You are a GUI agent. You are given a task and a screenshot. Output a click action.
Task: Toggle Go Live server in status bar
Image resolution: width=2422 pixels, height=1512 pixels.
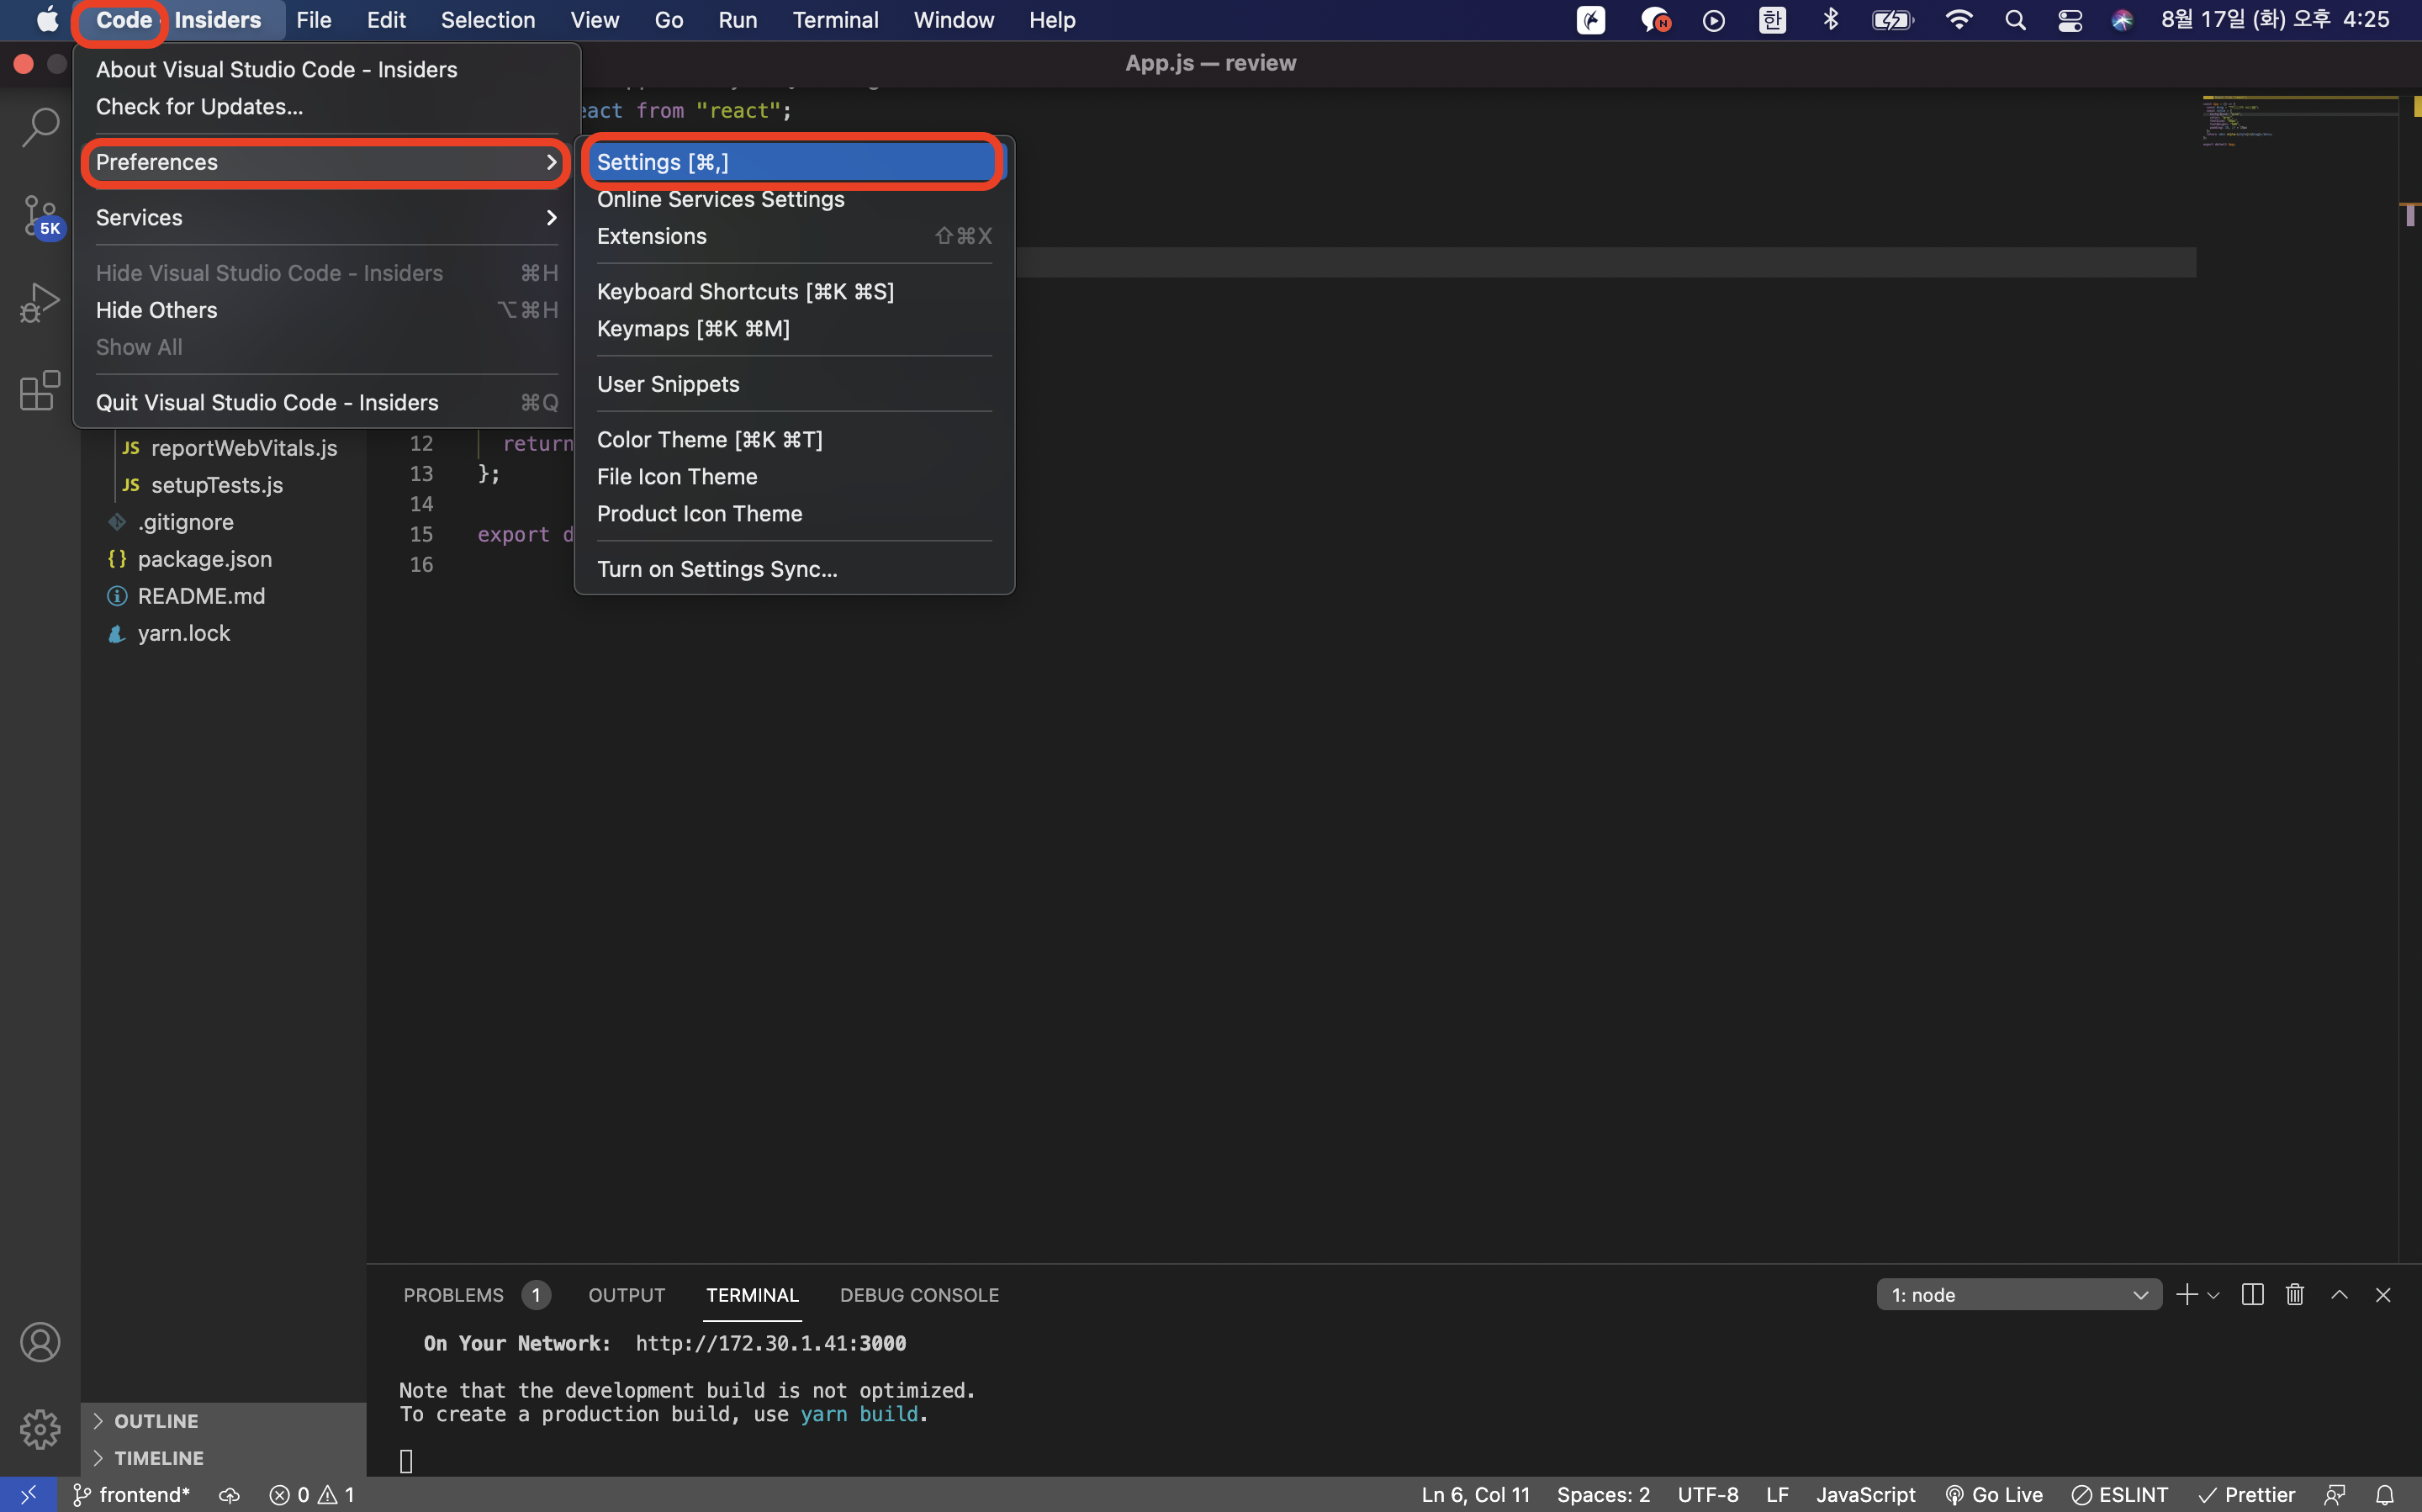1994,1495
